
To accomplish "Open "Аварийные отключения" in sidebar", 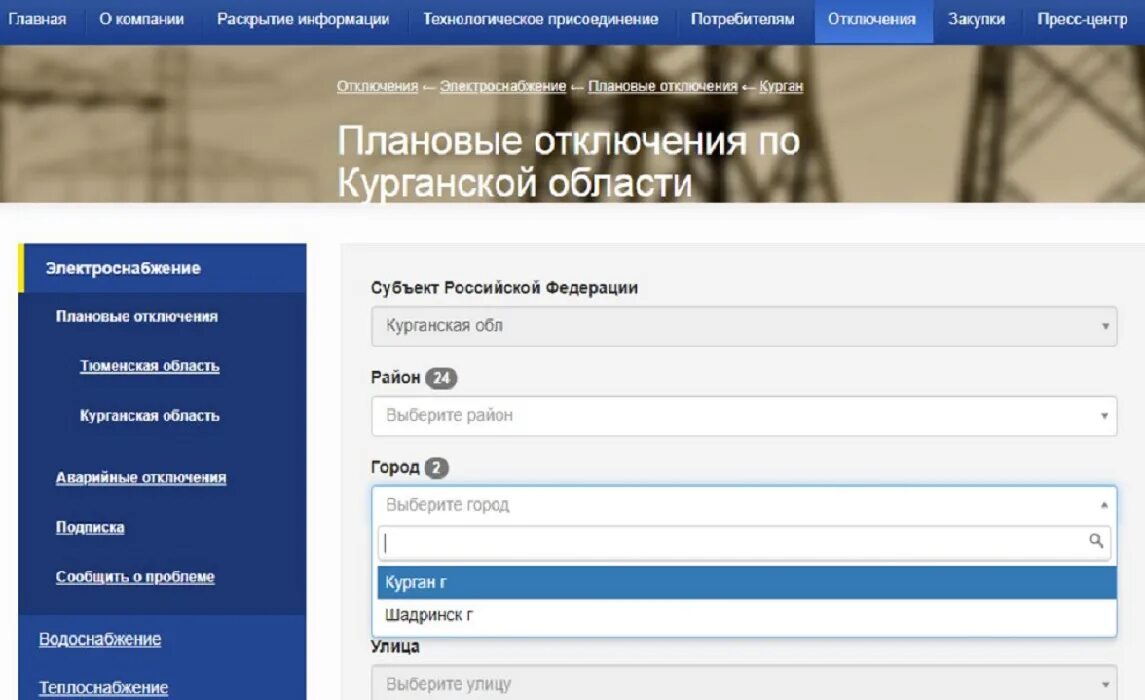I will point(141,478).
